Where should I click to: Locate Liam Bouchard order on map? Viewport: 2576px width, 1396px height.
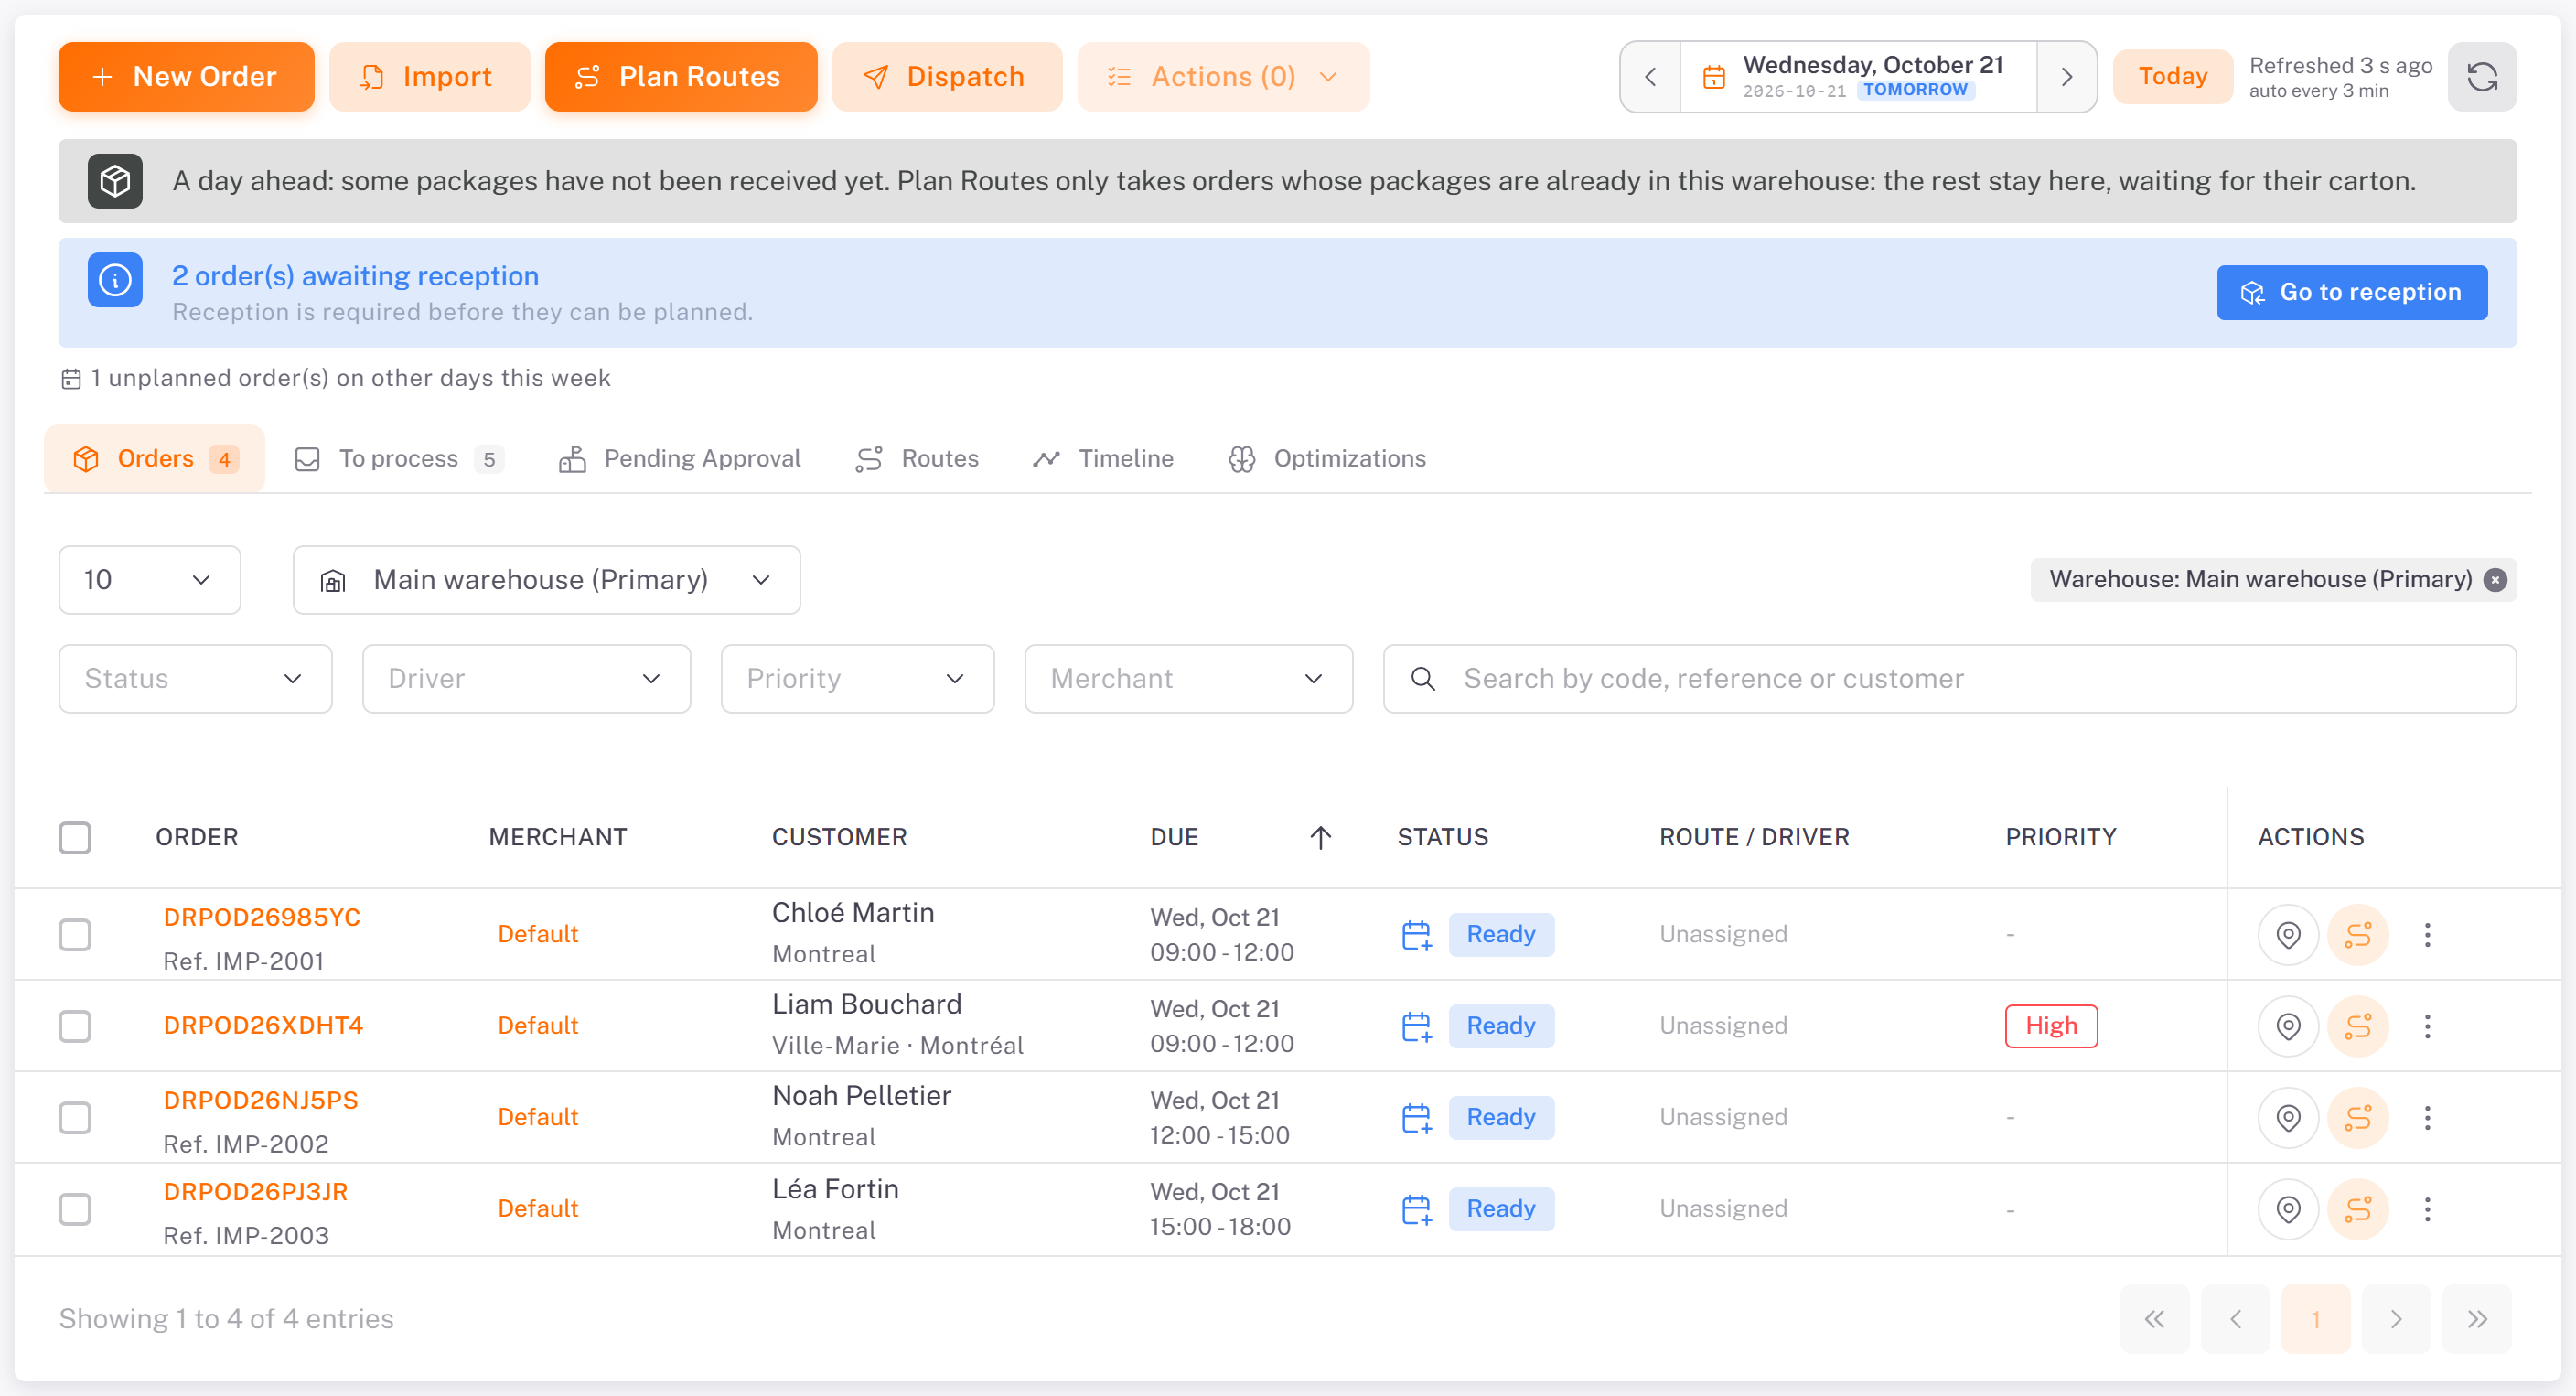2288,1026
